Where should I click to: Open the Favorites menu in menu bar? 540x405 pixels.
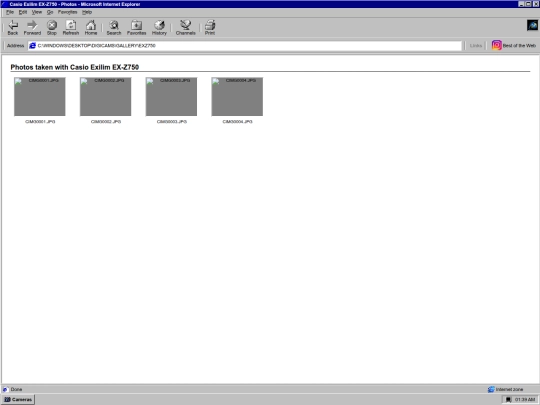click(x=68, y=12)
